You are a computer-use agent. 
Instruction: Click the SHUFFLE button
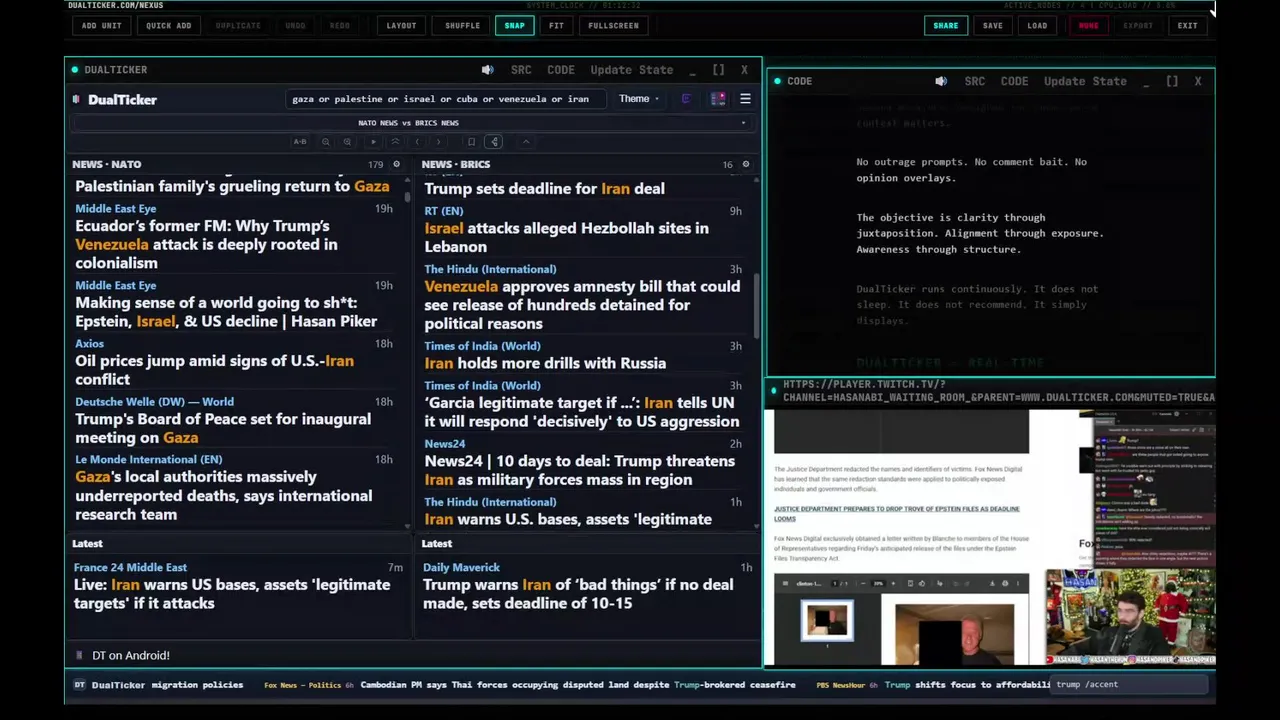[x=462, y=25]
